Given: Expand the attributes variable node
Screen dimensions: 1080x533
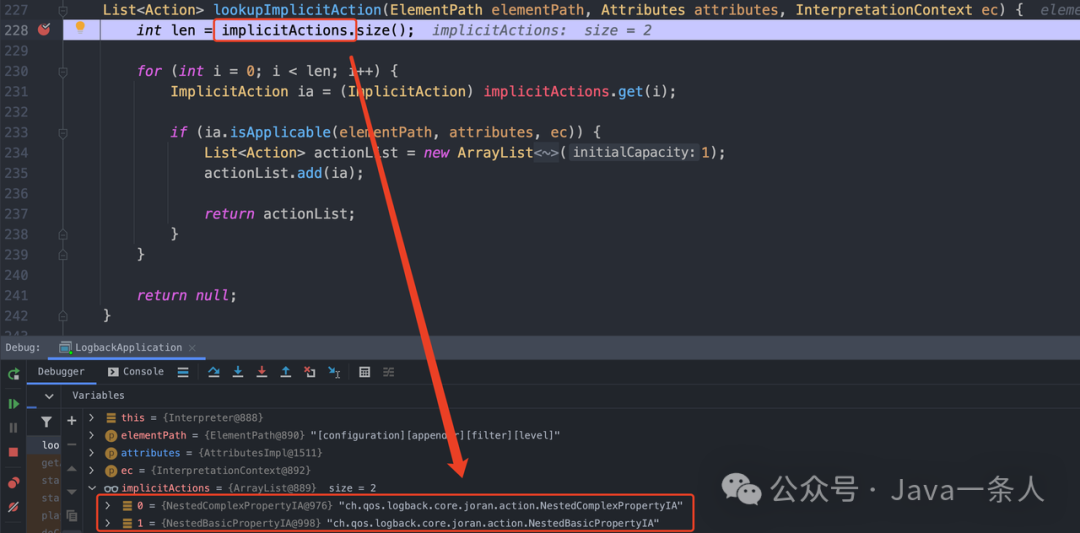Looking at the screenshot, I should tap(92, 453).
